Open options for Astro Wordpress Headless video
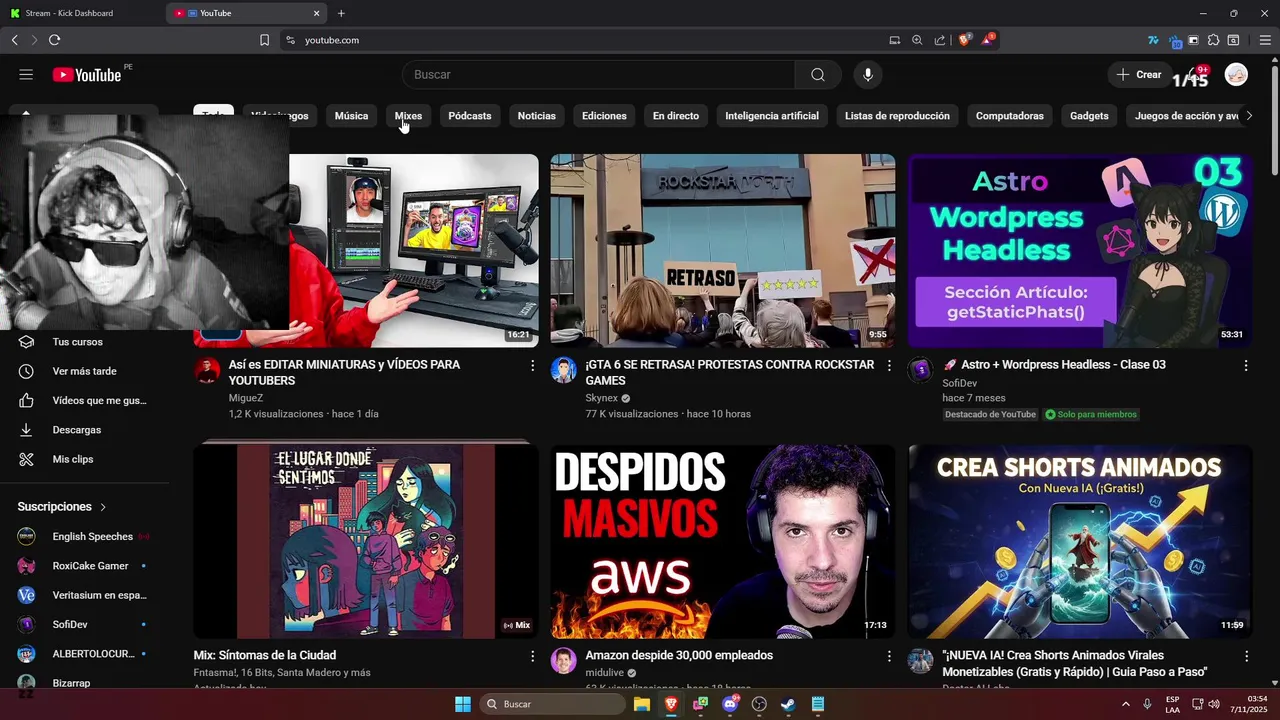The image size is (1280, 720). (x=1246, y=366)
